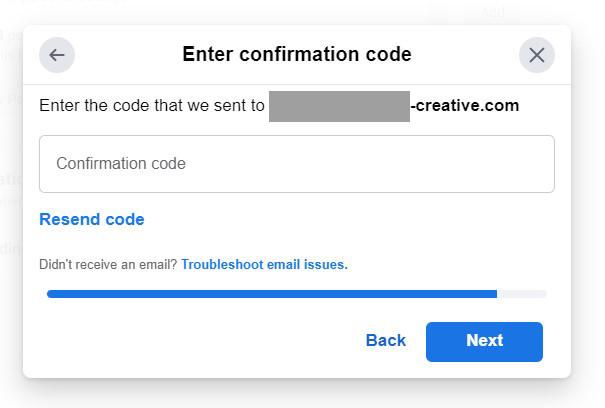
Task: Dismiss dialog via the circular X icon
Action: pyautogui.click(x=537, y=55)
